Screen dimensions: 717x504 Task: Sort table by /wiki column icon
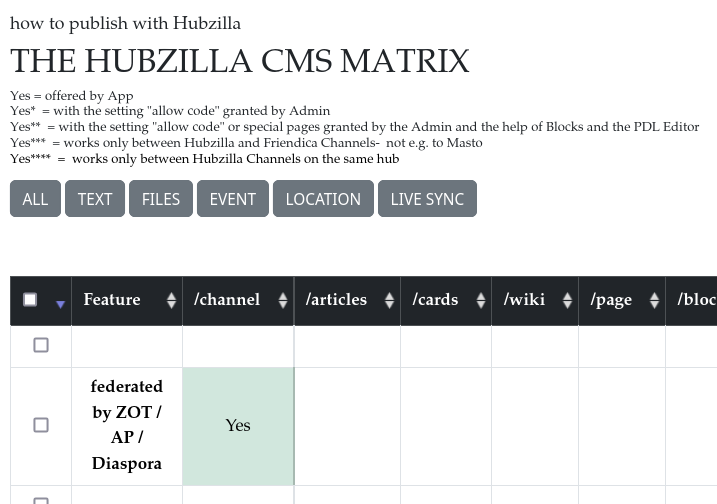[567, 300]
